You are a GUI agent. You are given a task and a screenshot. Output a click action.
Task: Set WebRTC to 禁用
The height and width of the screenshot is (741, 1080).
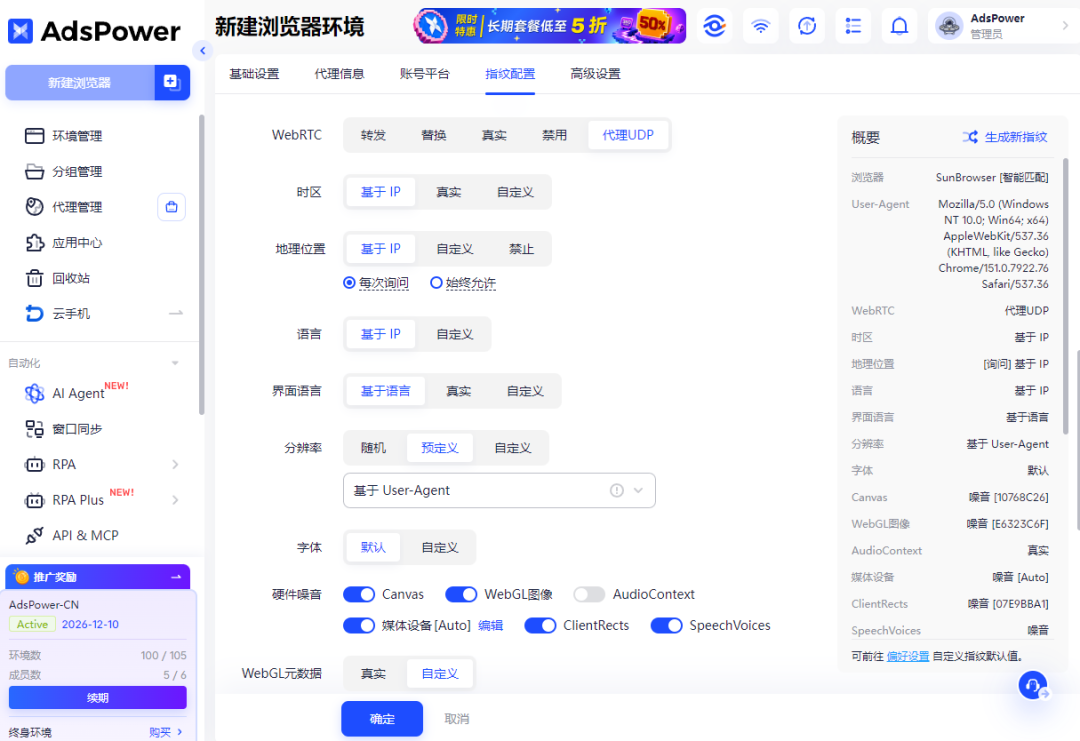554,135
